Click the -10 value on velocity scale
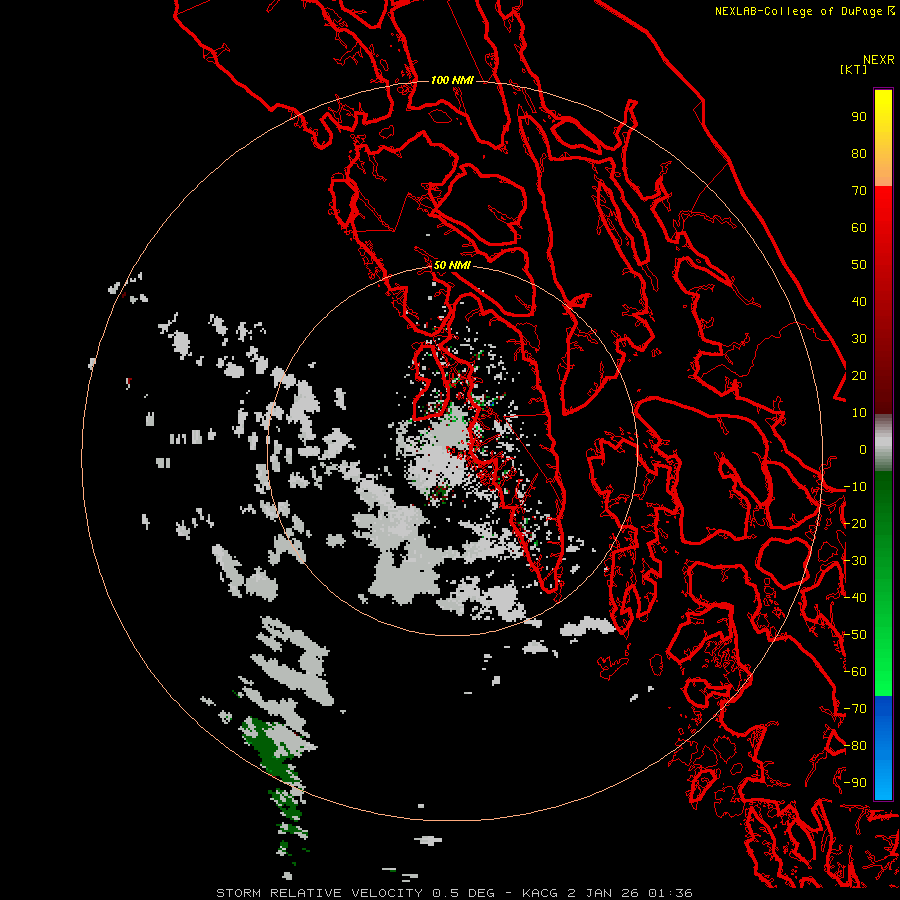This screenshot has width=900, height=900. coord(855,487)
